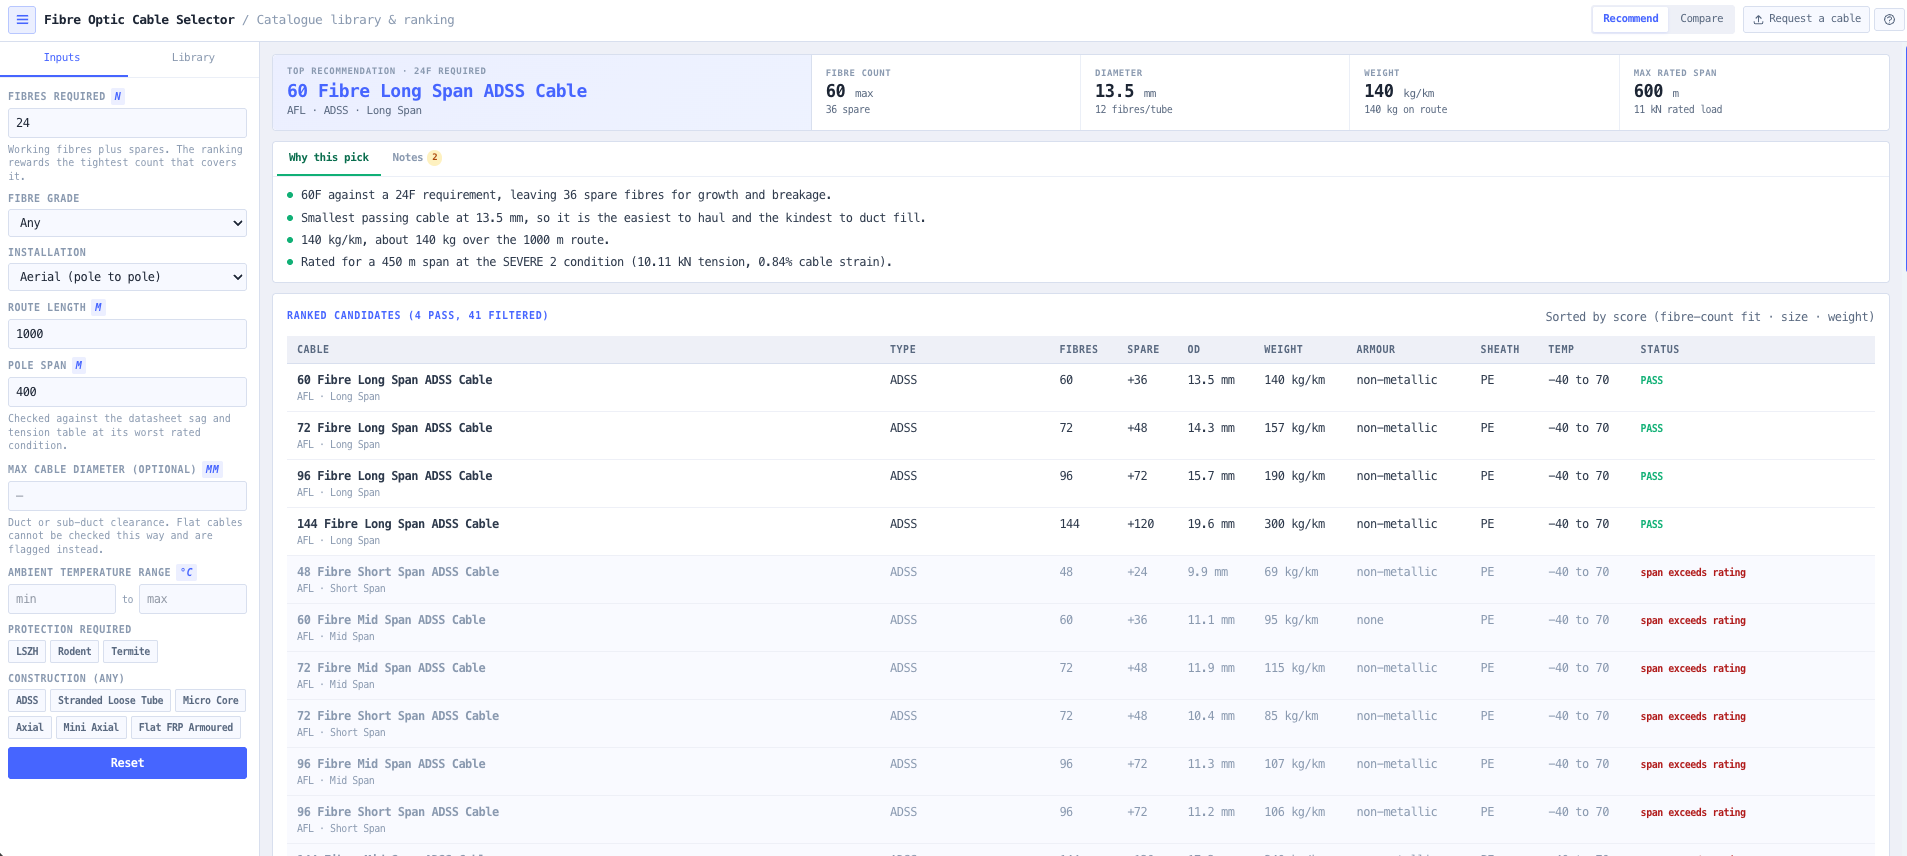Select the Why this pick tab
This screenshot has width=1907, height=856.
tap(328, 158)
